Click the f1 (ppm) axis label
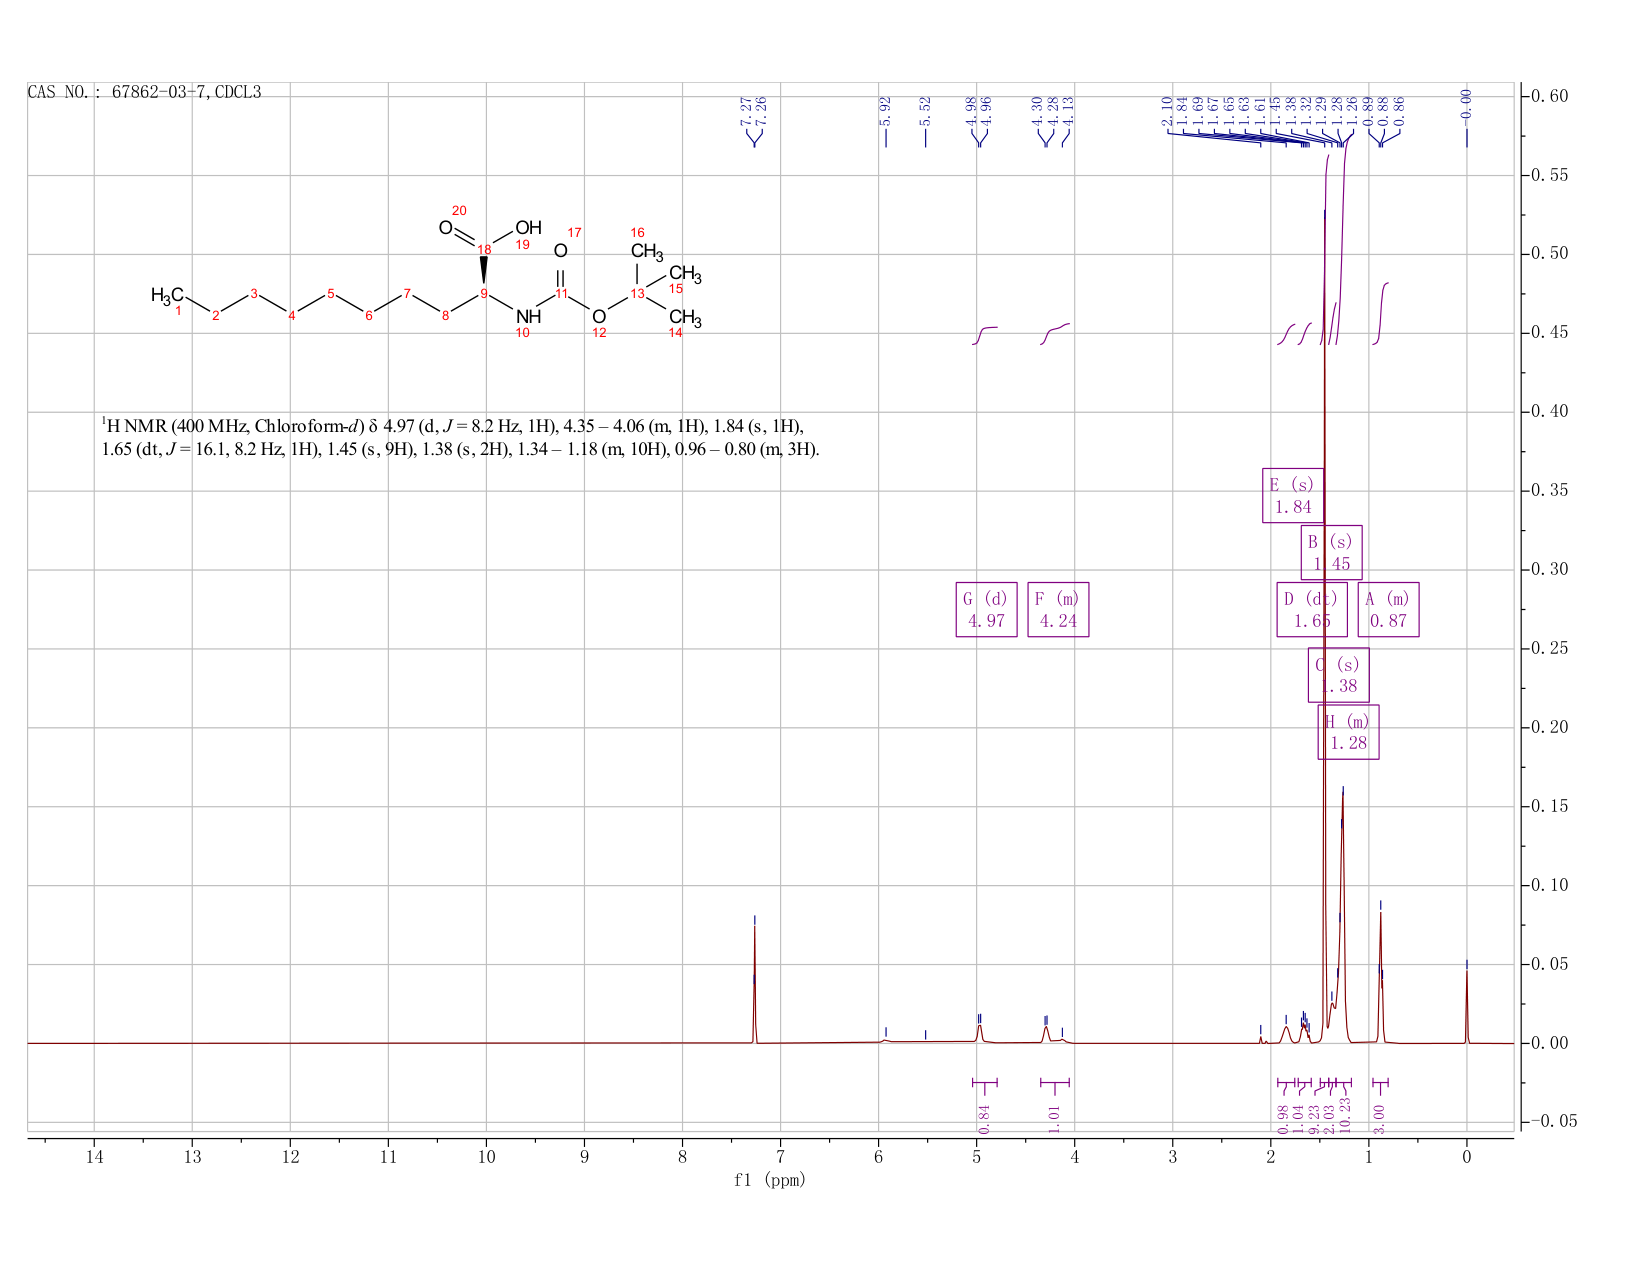This screenshot has height=1275, width=1650. tap(770, 1180)
